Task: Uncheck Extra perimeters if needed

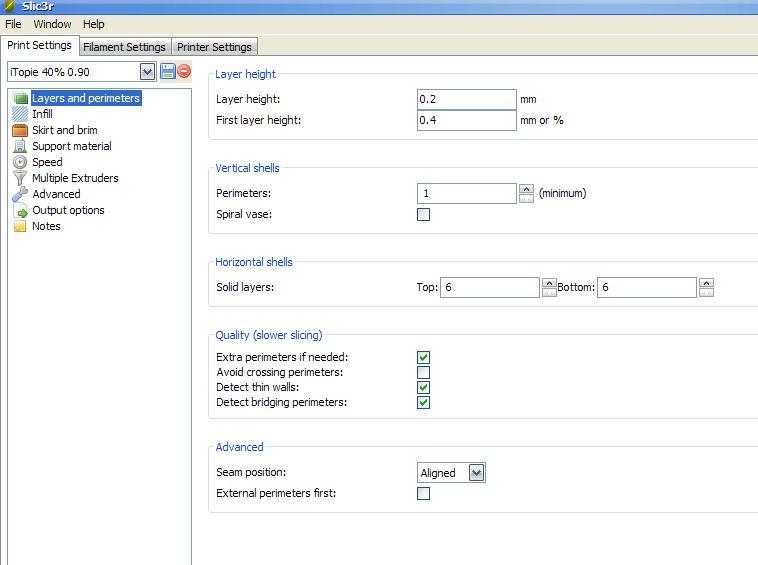Action: [423, 357]
